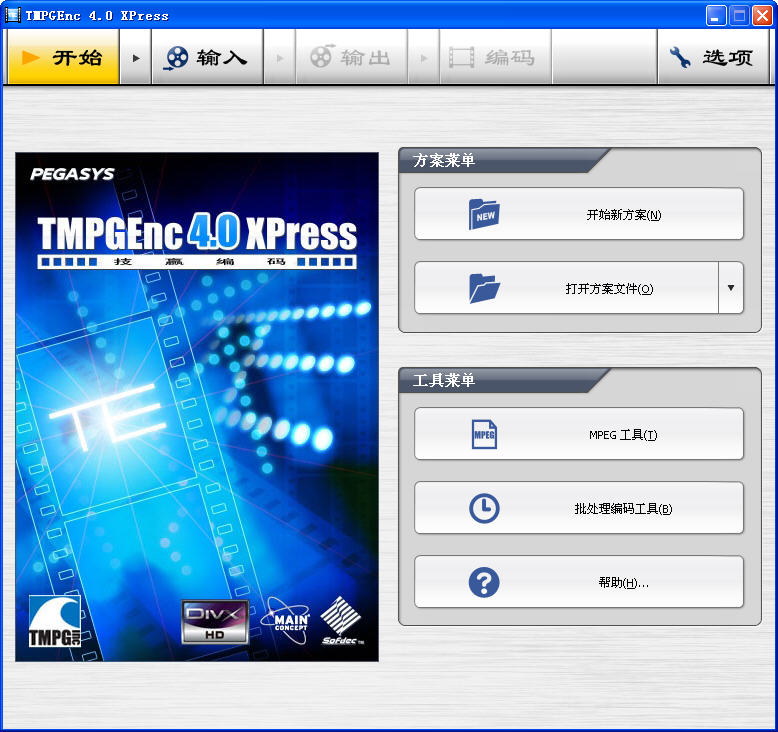Maximize the TMPGEnc window

tap(739, 15)
